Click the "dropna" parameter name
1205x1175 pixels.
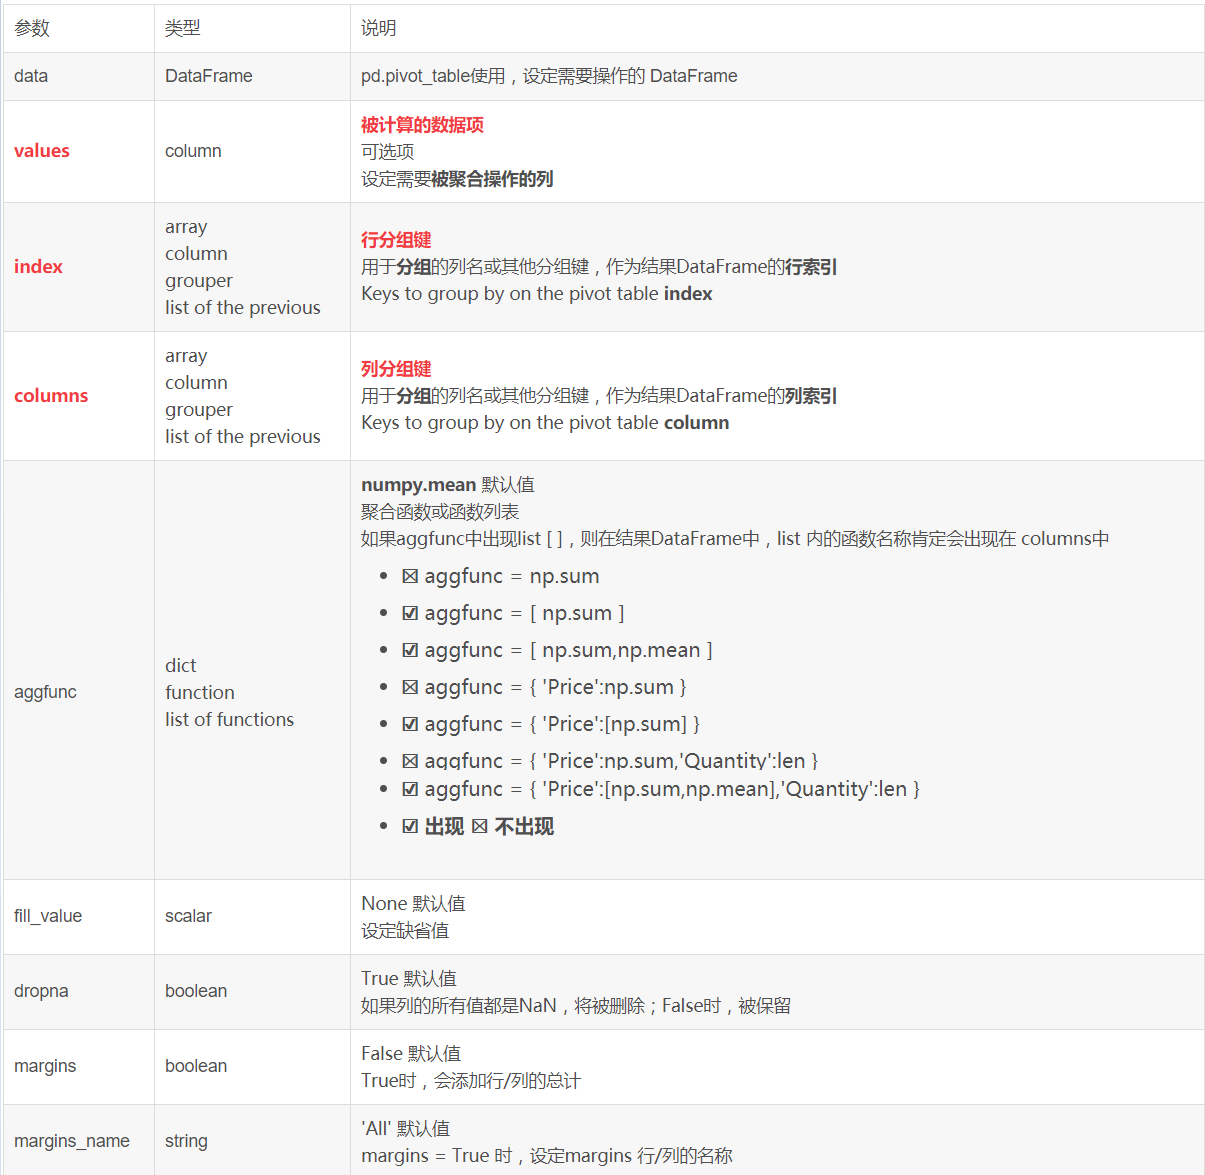pyautogui.click(x=41, y=991)
